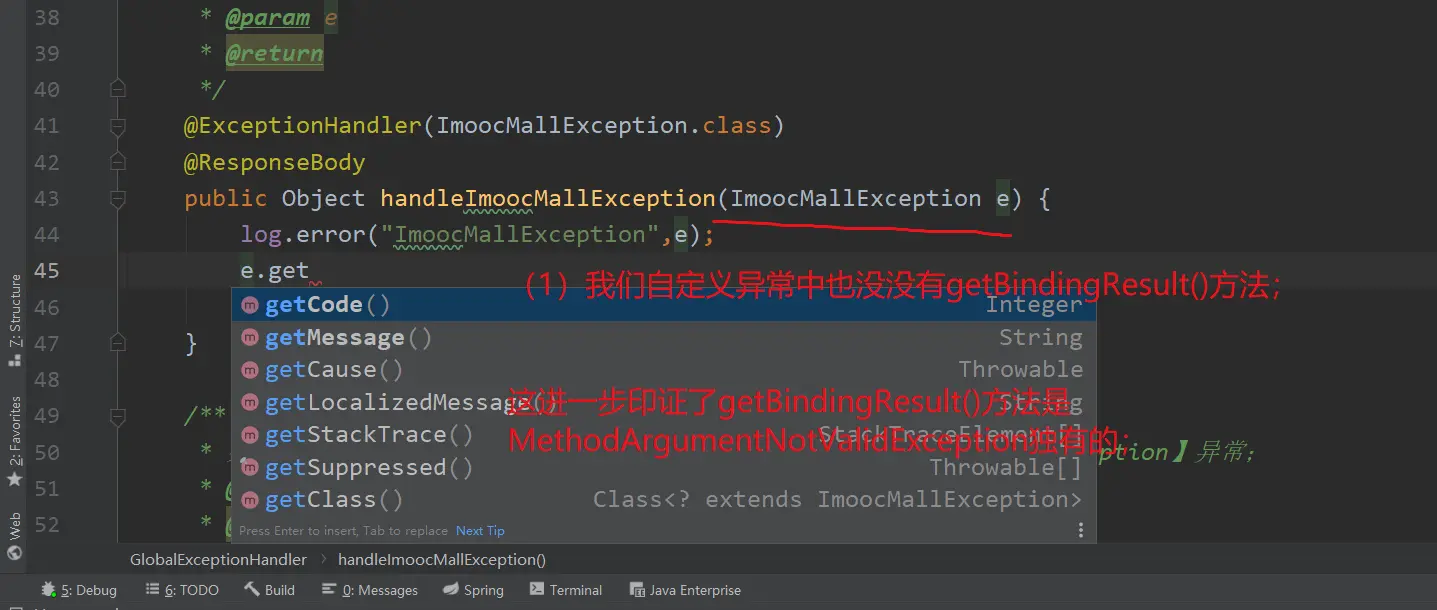
Task: Show the 0: Messages panel
Action: (369, 590)
